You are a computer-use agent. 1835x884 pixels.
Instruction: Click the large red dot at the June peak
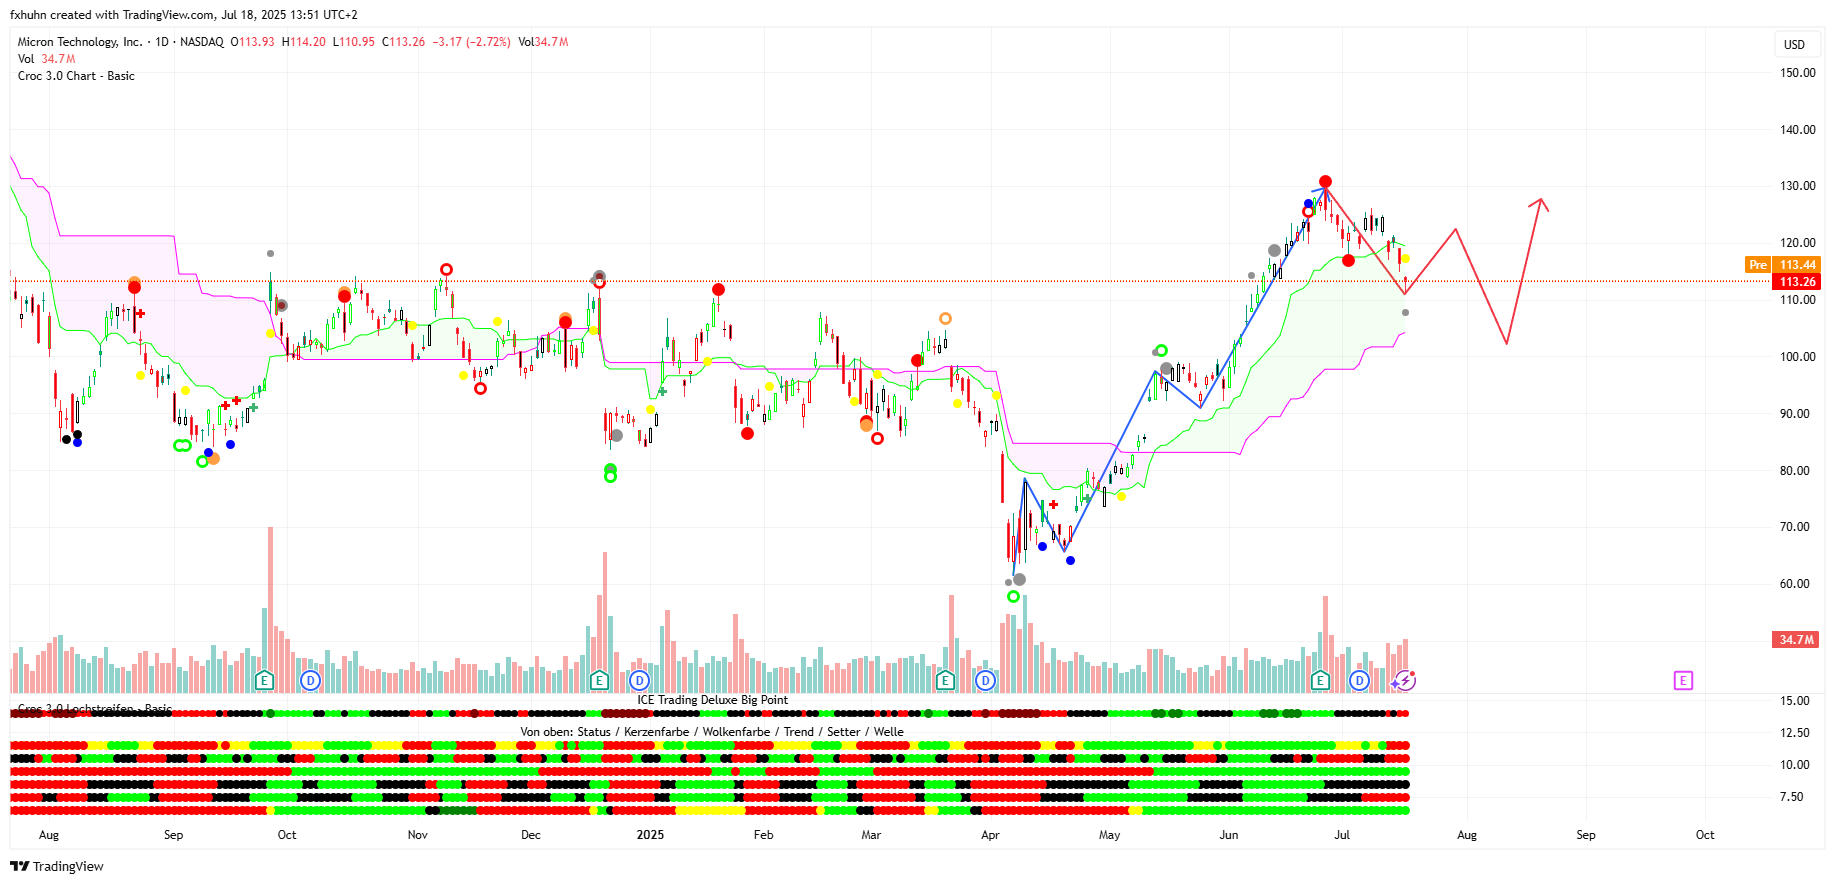click(x=1325, y=182)
